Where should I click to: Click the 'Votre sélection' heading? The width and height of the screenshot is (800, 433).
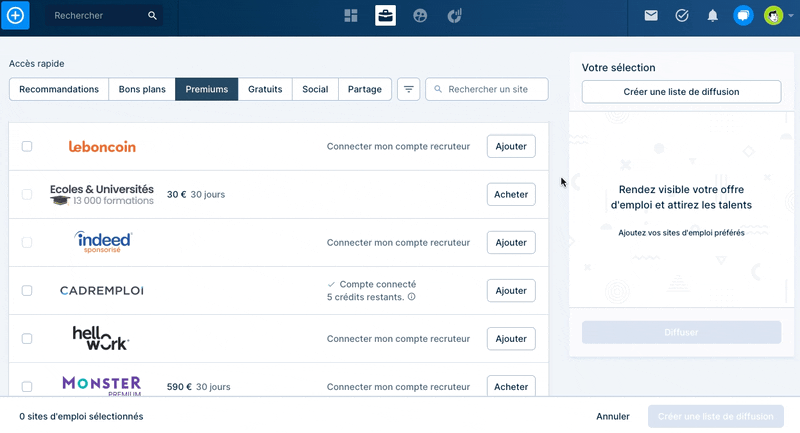tap(618, 68)
